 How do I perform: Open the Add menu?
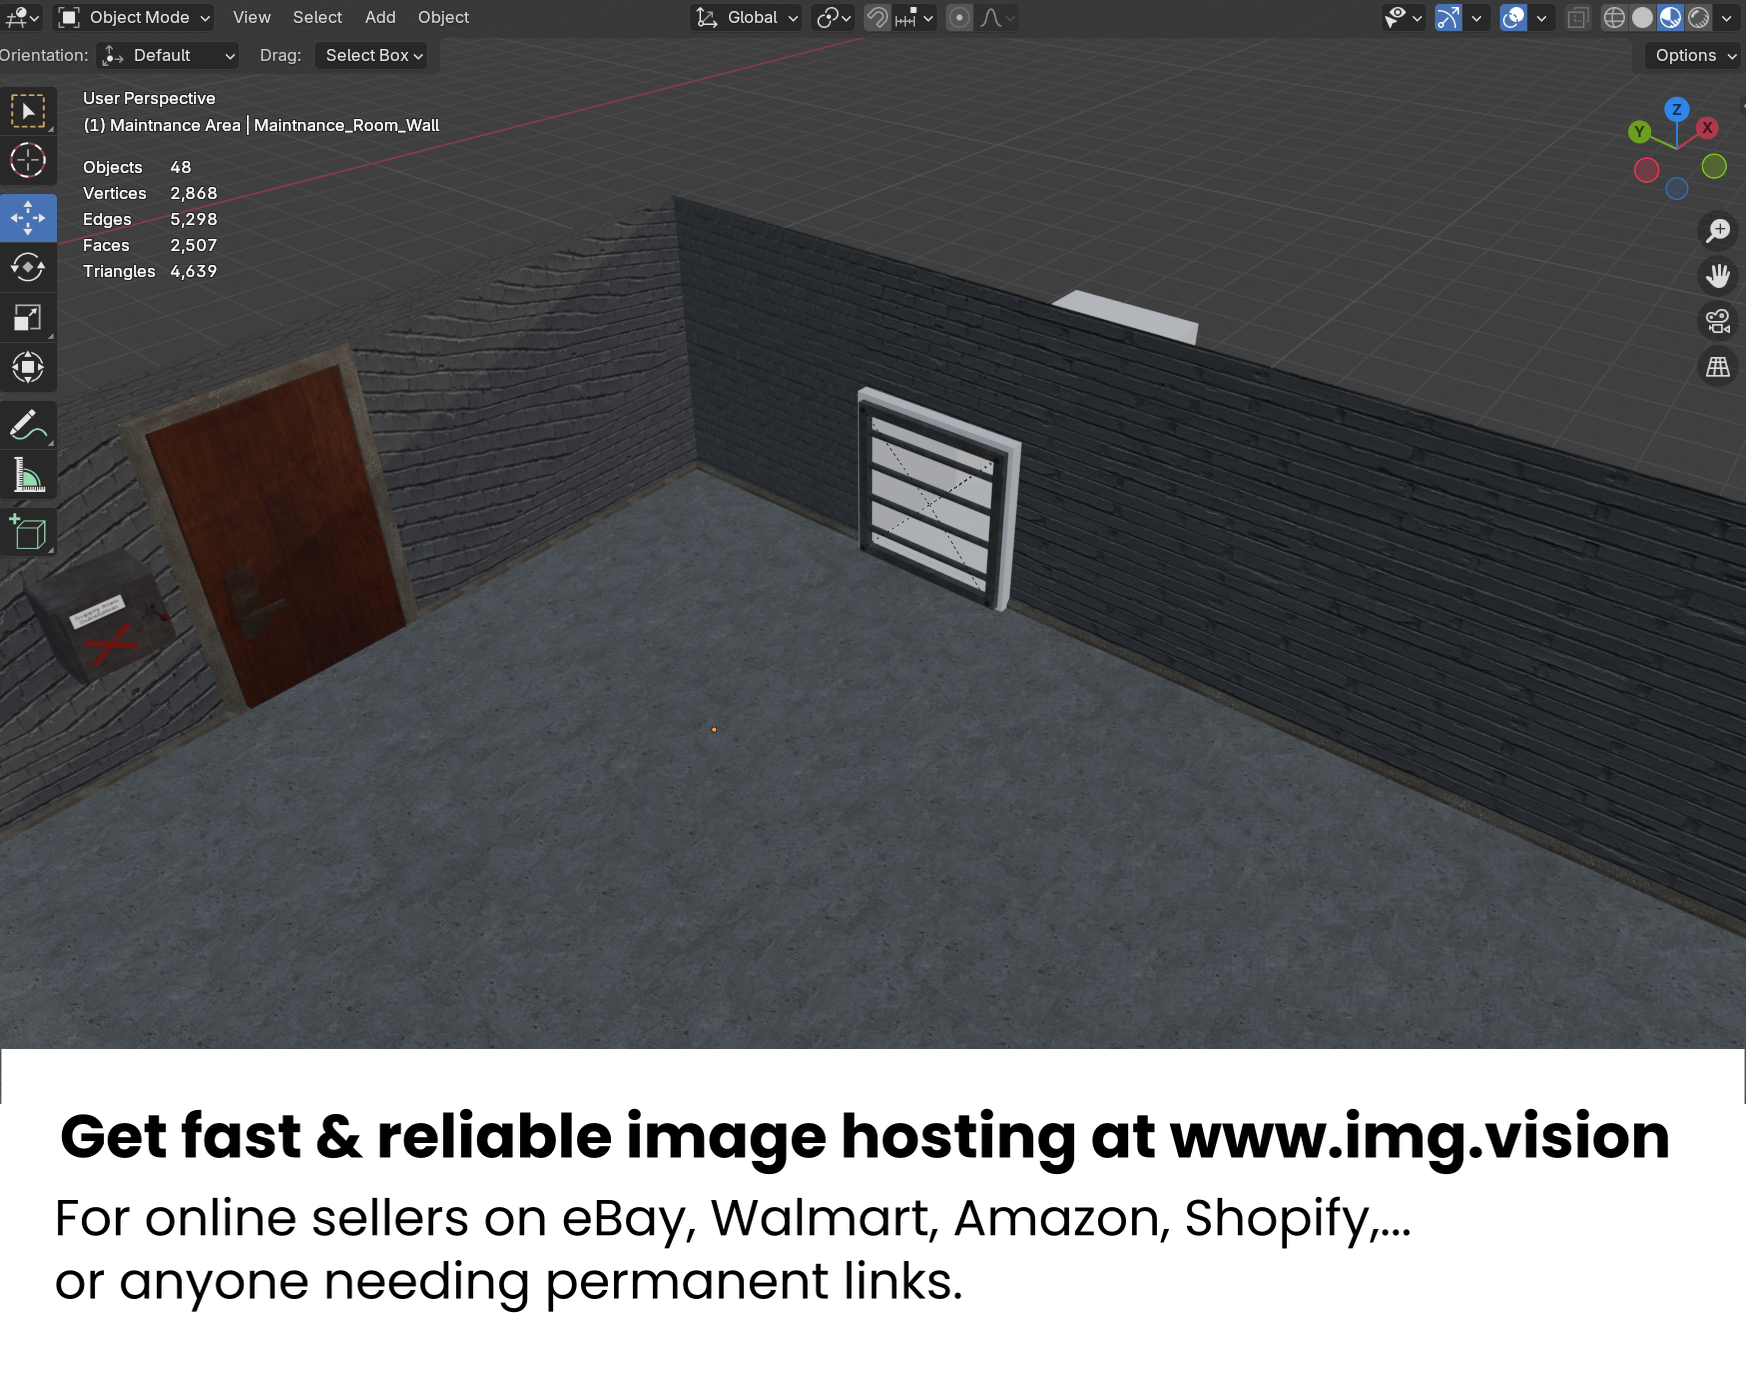click(x=380, y=18)
